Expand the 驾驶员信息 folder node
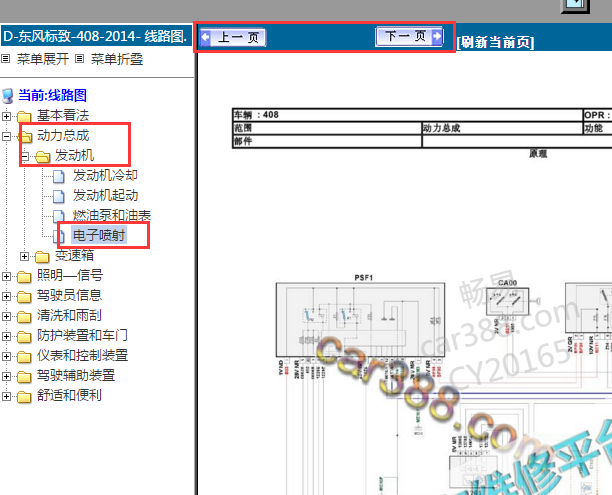 6,296
